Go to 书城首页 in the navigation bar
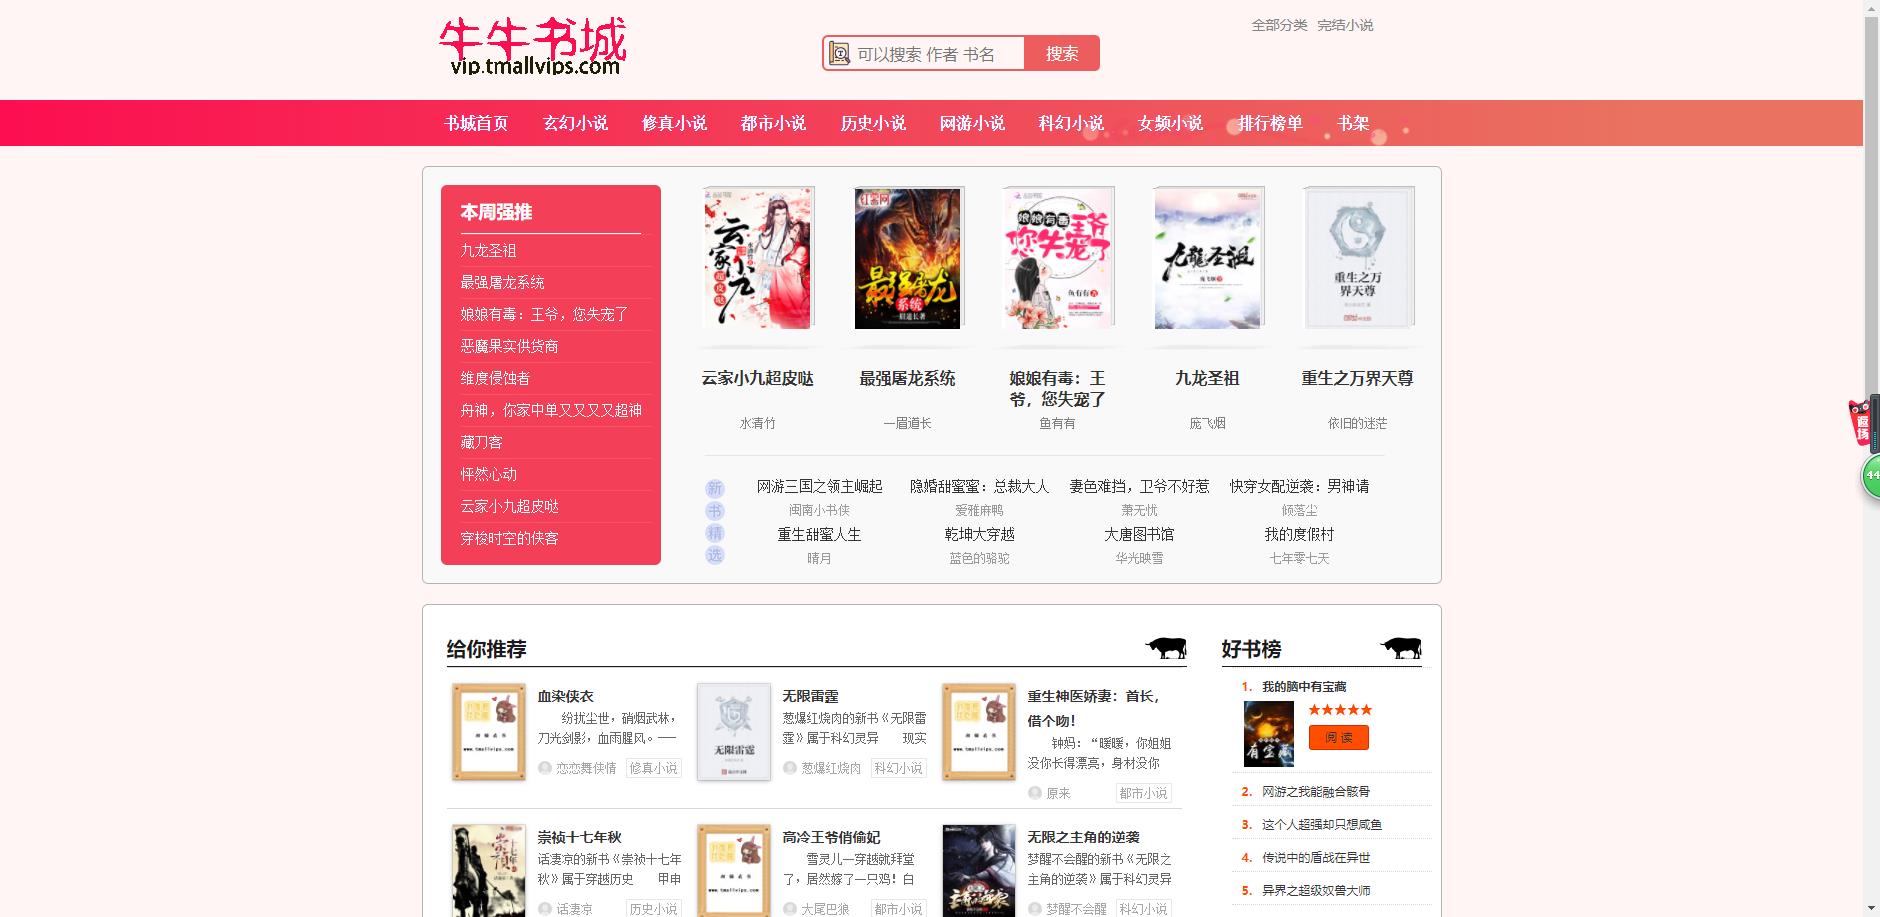1880x917 pixels. click(x=476, y=123)
